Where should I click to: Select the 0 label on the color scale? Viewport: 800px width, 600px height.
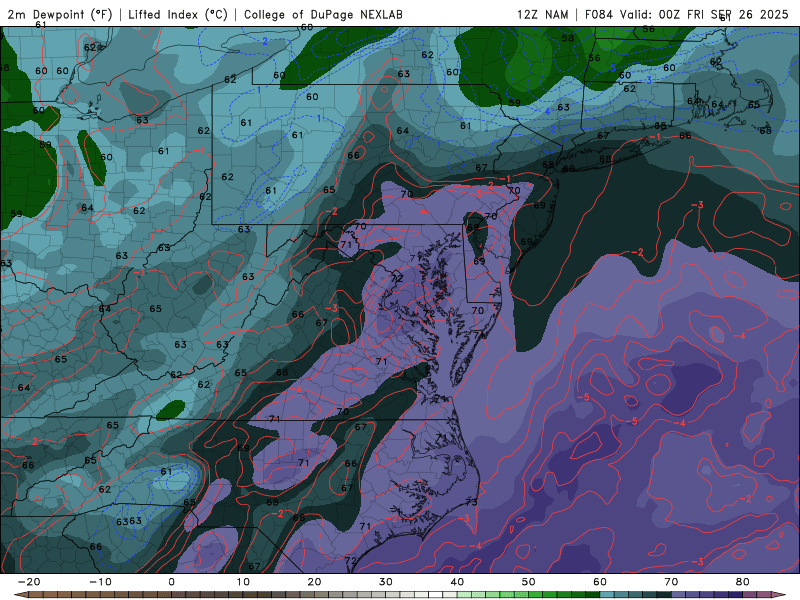click(171, 582)
